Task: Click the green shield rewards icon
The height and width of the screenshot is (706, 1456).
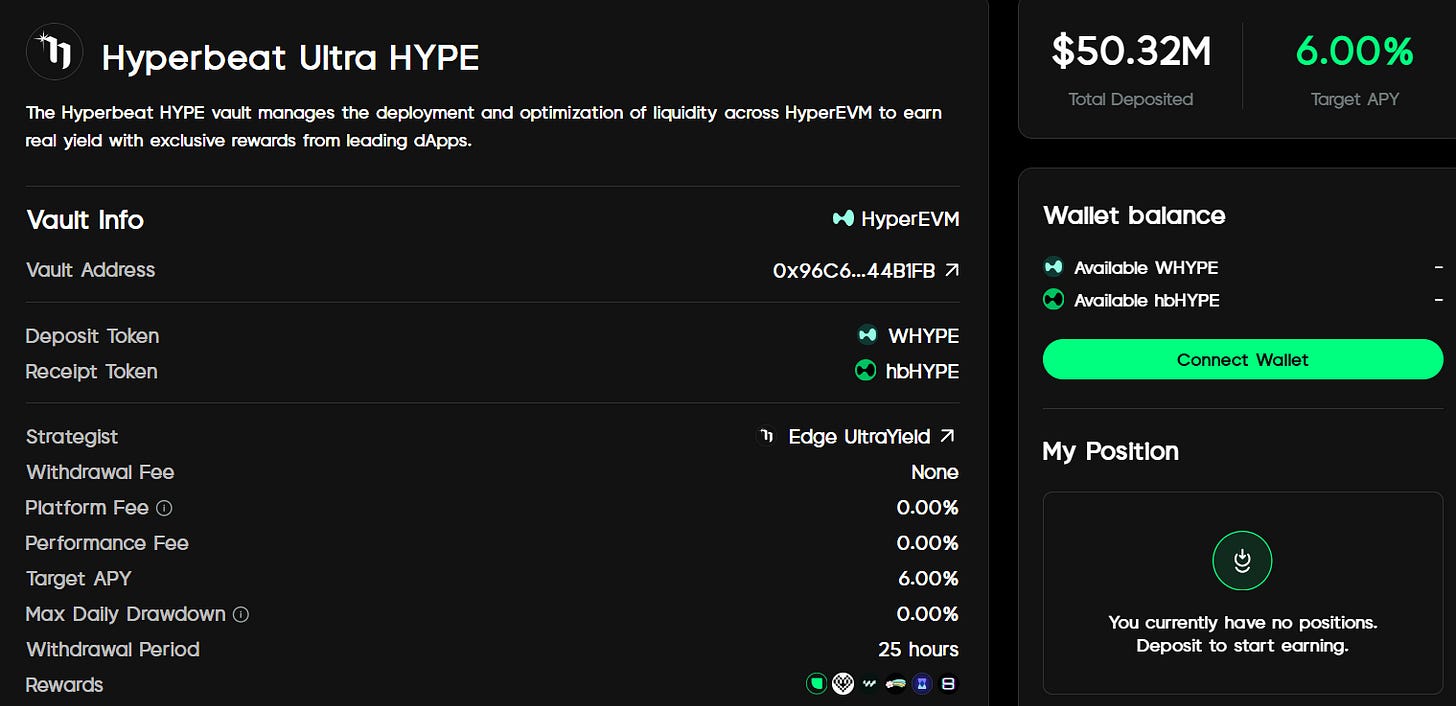Action: 817,685
